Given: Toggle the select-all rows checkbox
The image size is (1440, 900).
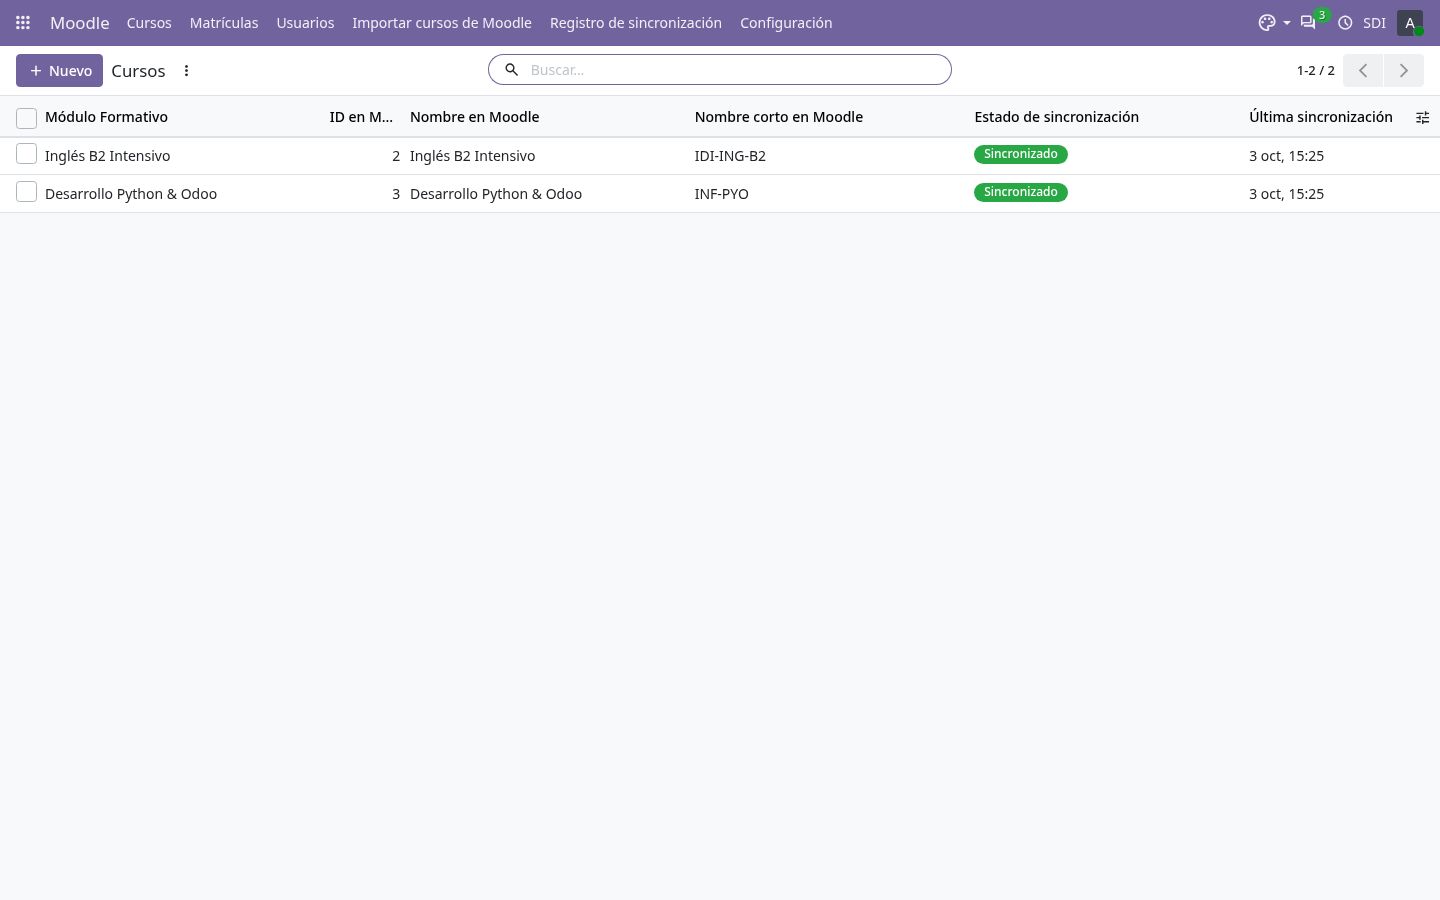Looking at the screenshot, I should [26, 118].
